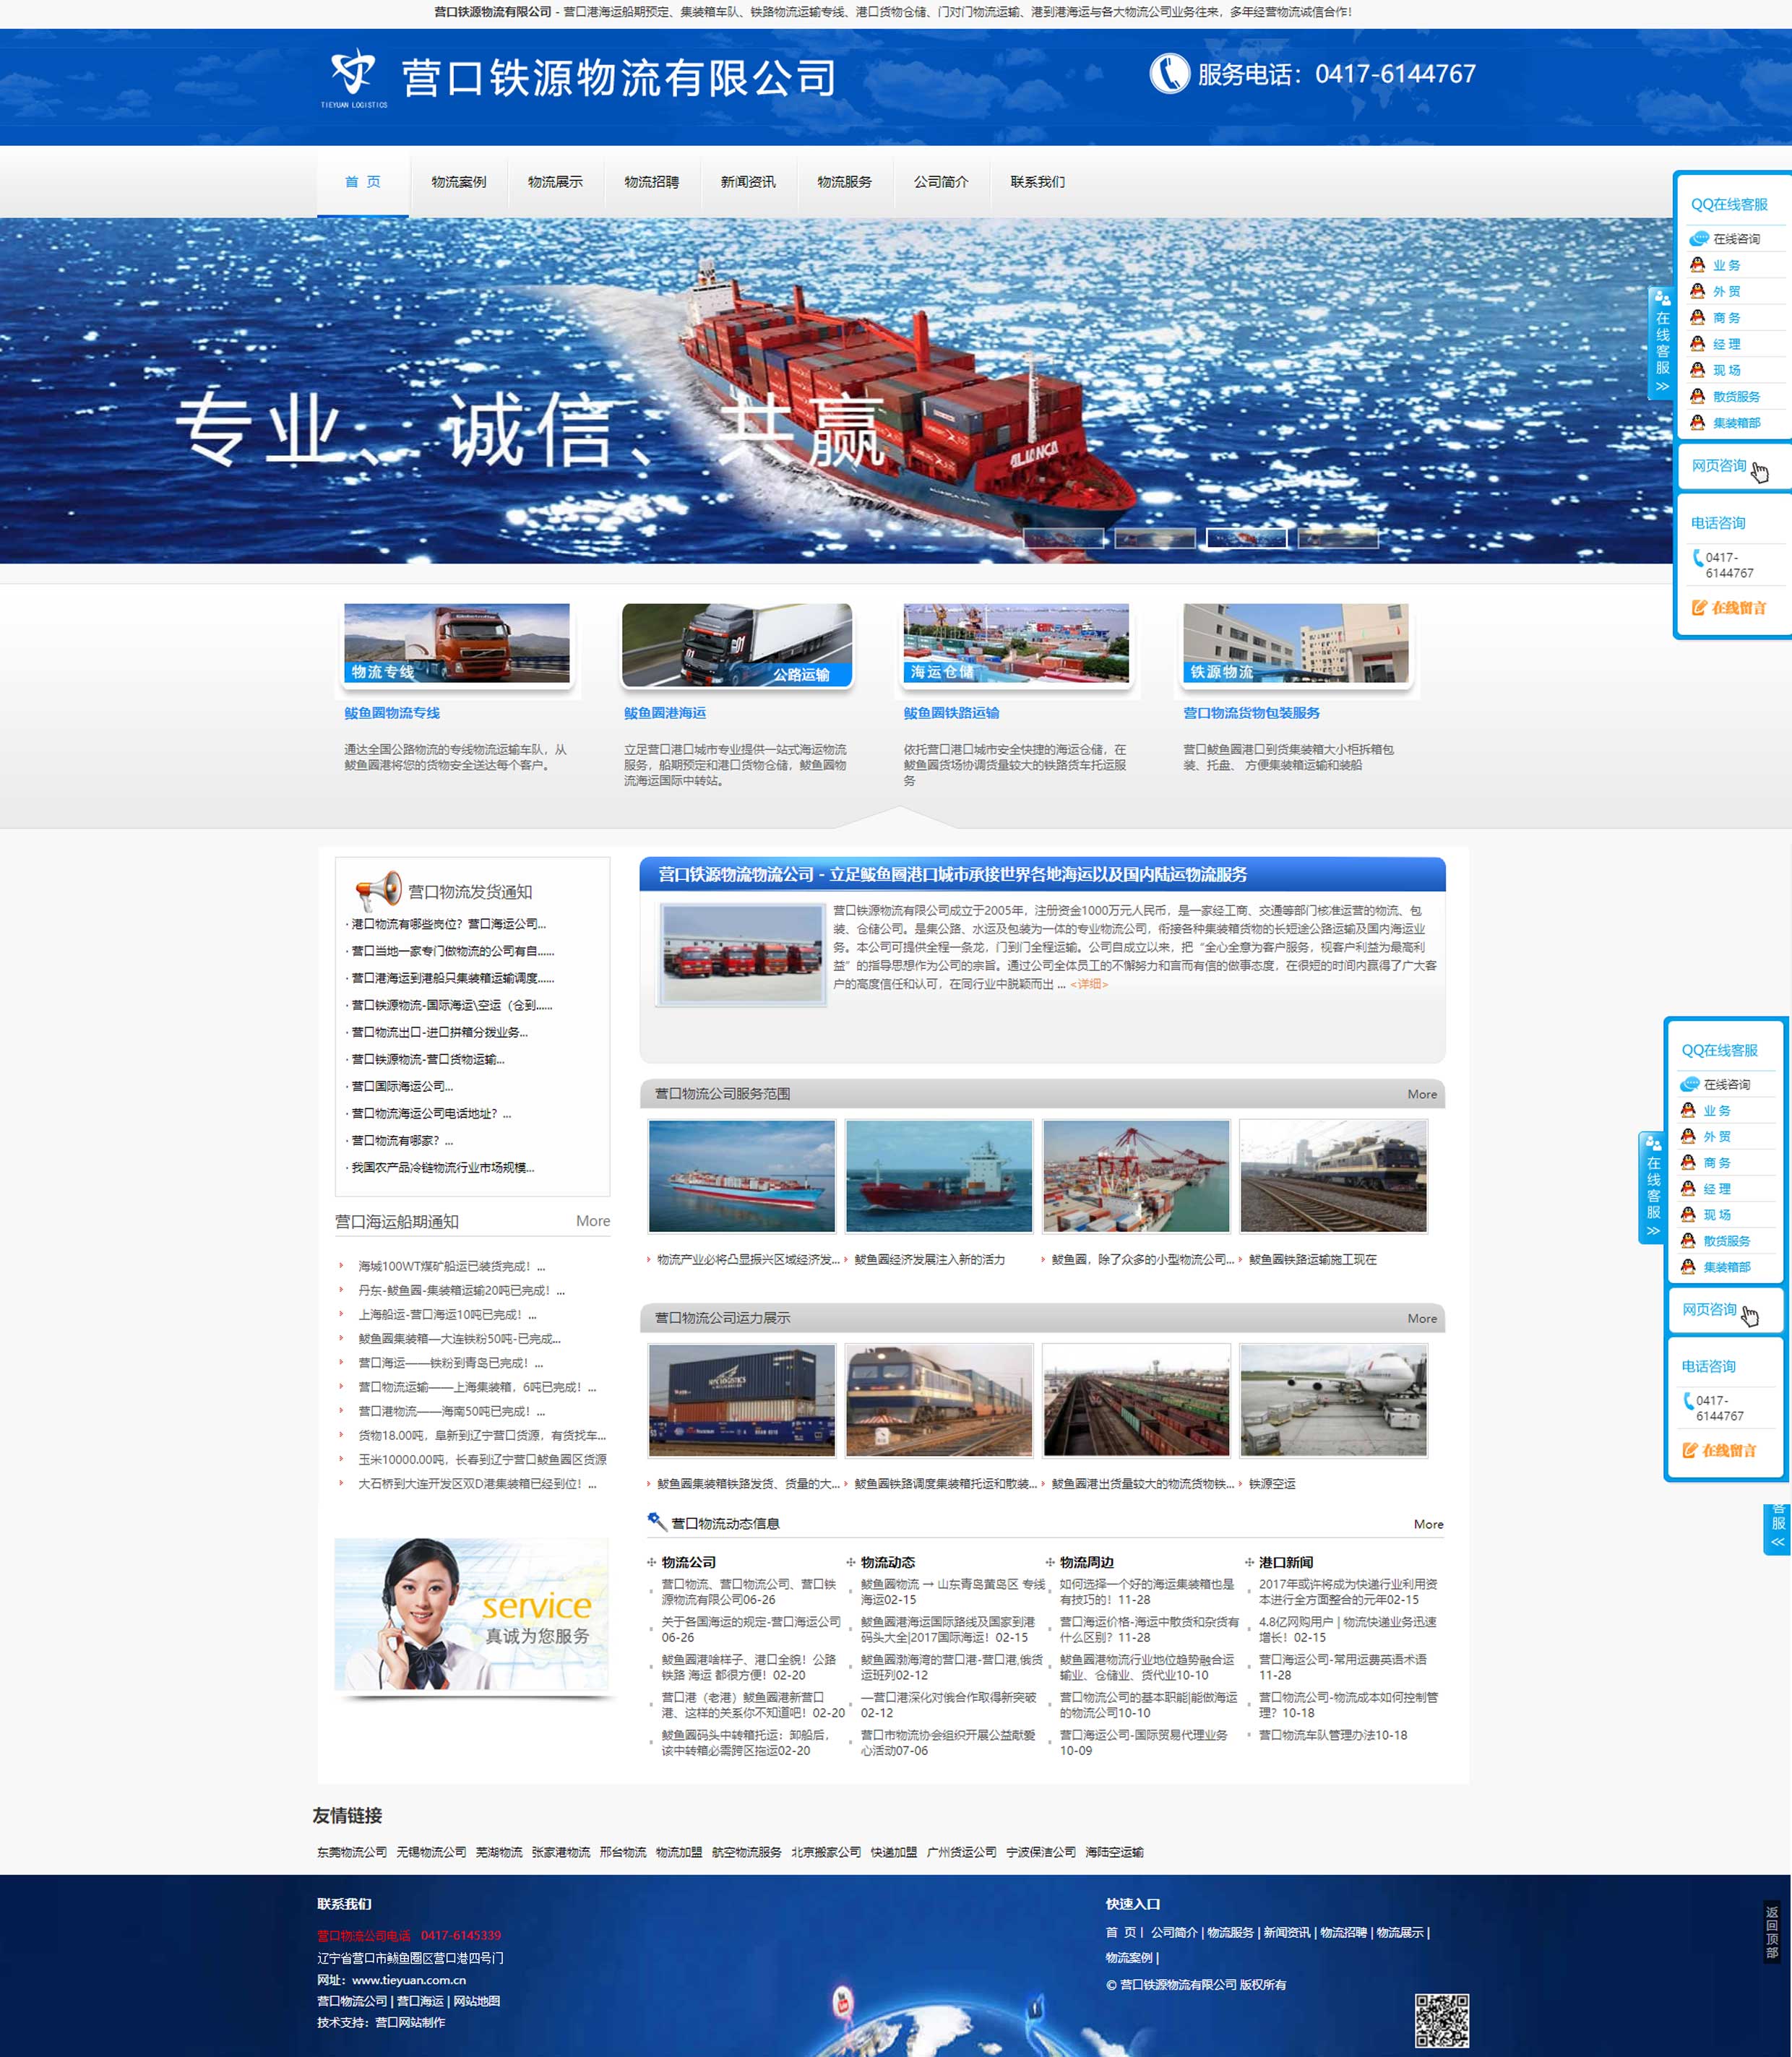Open More for 营口物流公司服务范围
The image size is (1792, 2057).
(1421, 1094)
